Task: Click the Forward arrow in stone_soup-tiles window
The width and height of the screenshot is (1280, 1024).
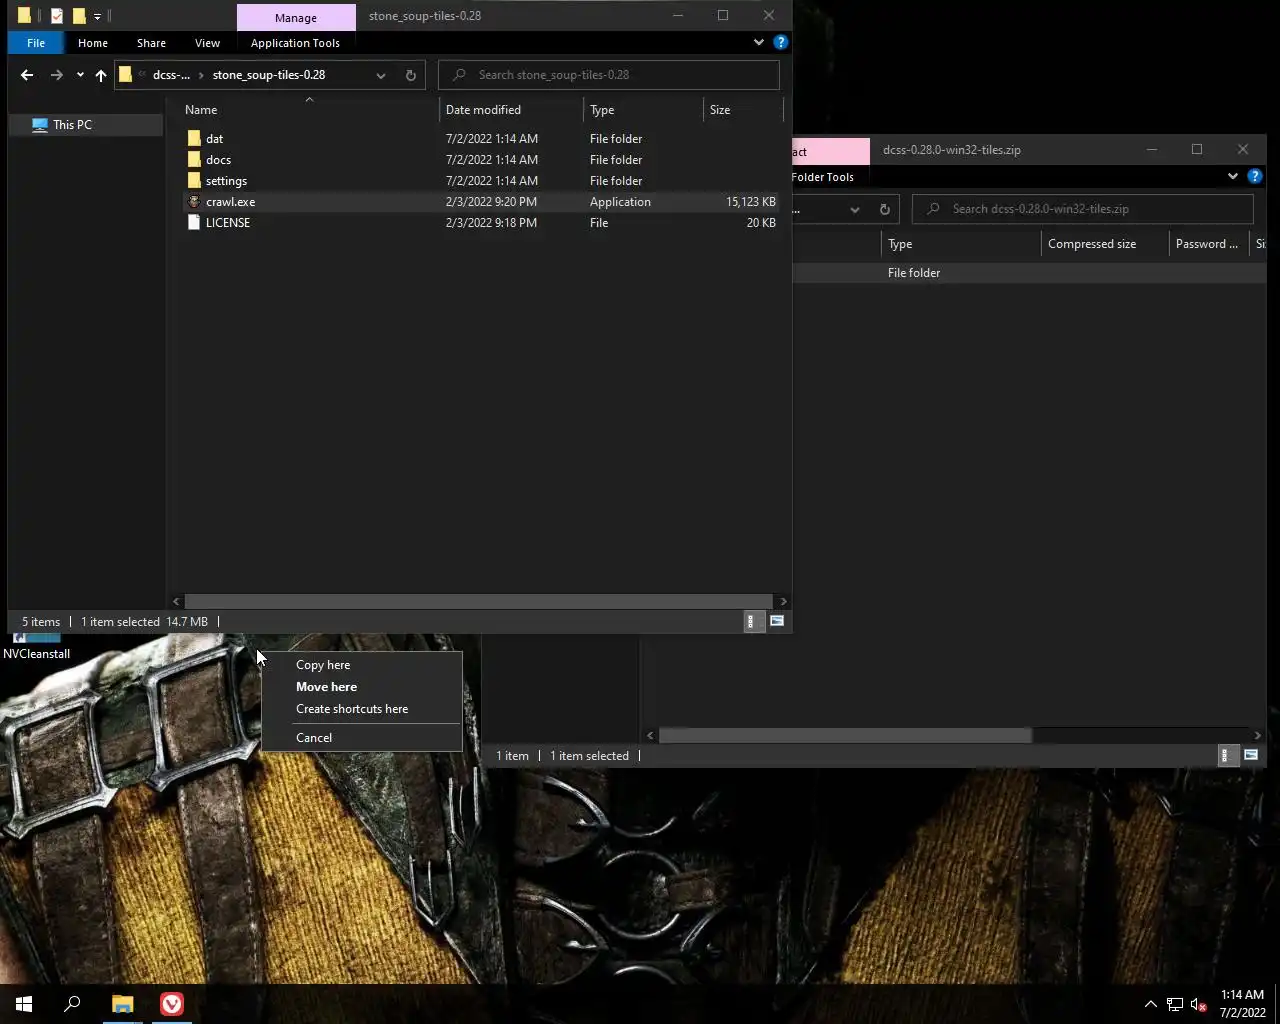Action: (56, 75)
